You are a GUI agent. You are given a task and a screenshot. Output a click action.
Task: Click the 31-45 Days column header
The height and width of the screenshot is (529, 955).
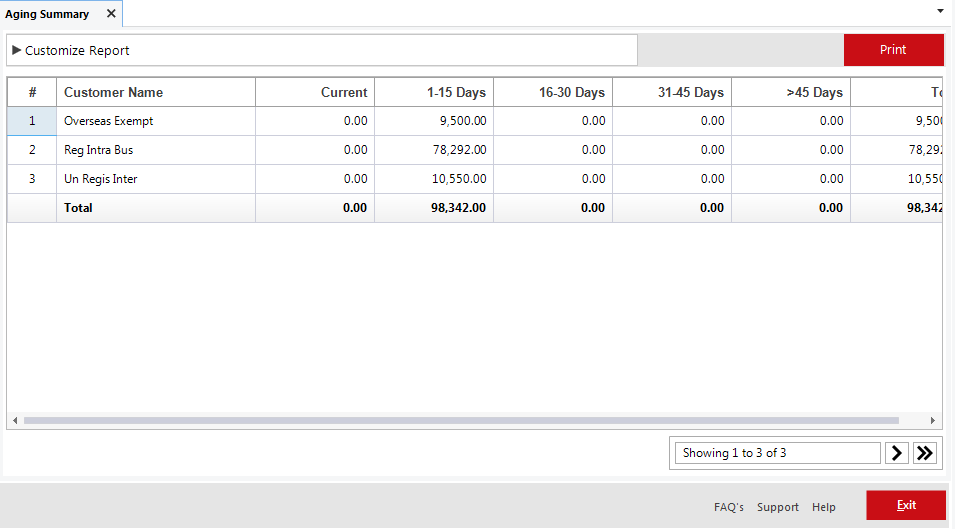(672, 93)
